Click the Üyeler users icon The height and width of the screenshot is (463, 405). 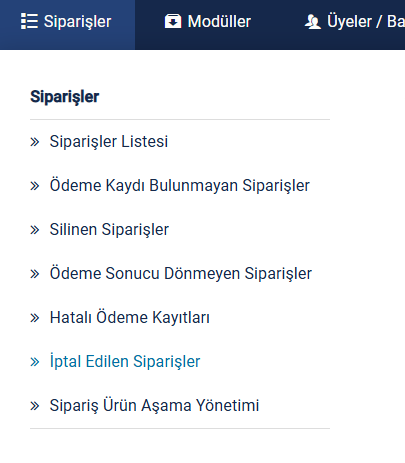click(x=313, y=21)
